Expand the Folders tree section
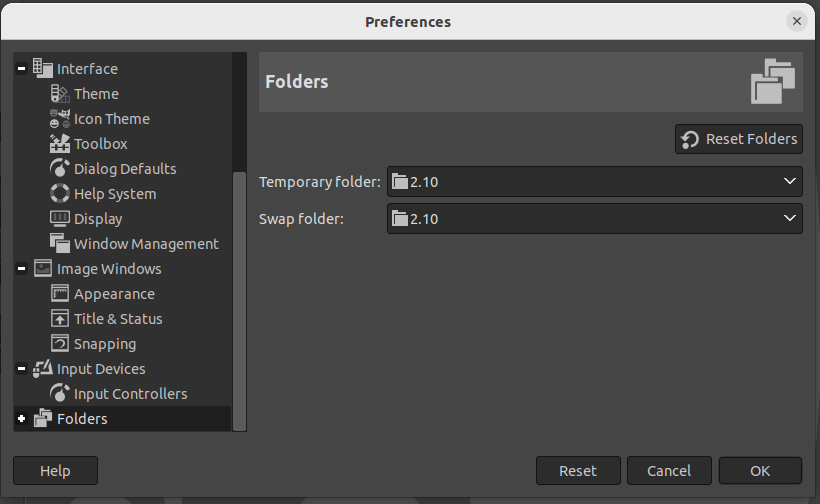 [22, 419]
